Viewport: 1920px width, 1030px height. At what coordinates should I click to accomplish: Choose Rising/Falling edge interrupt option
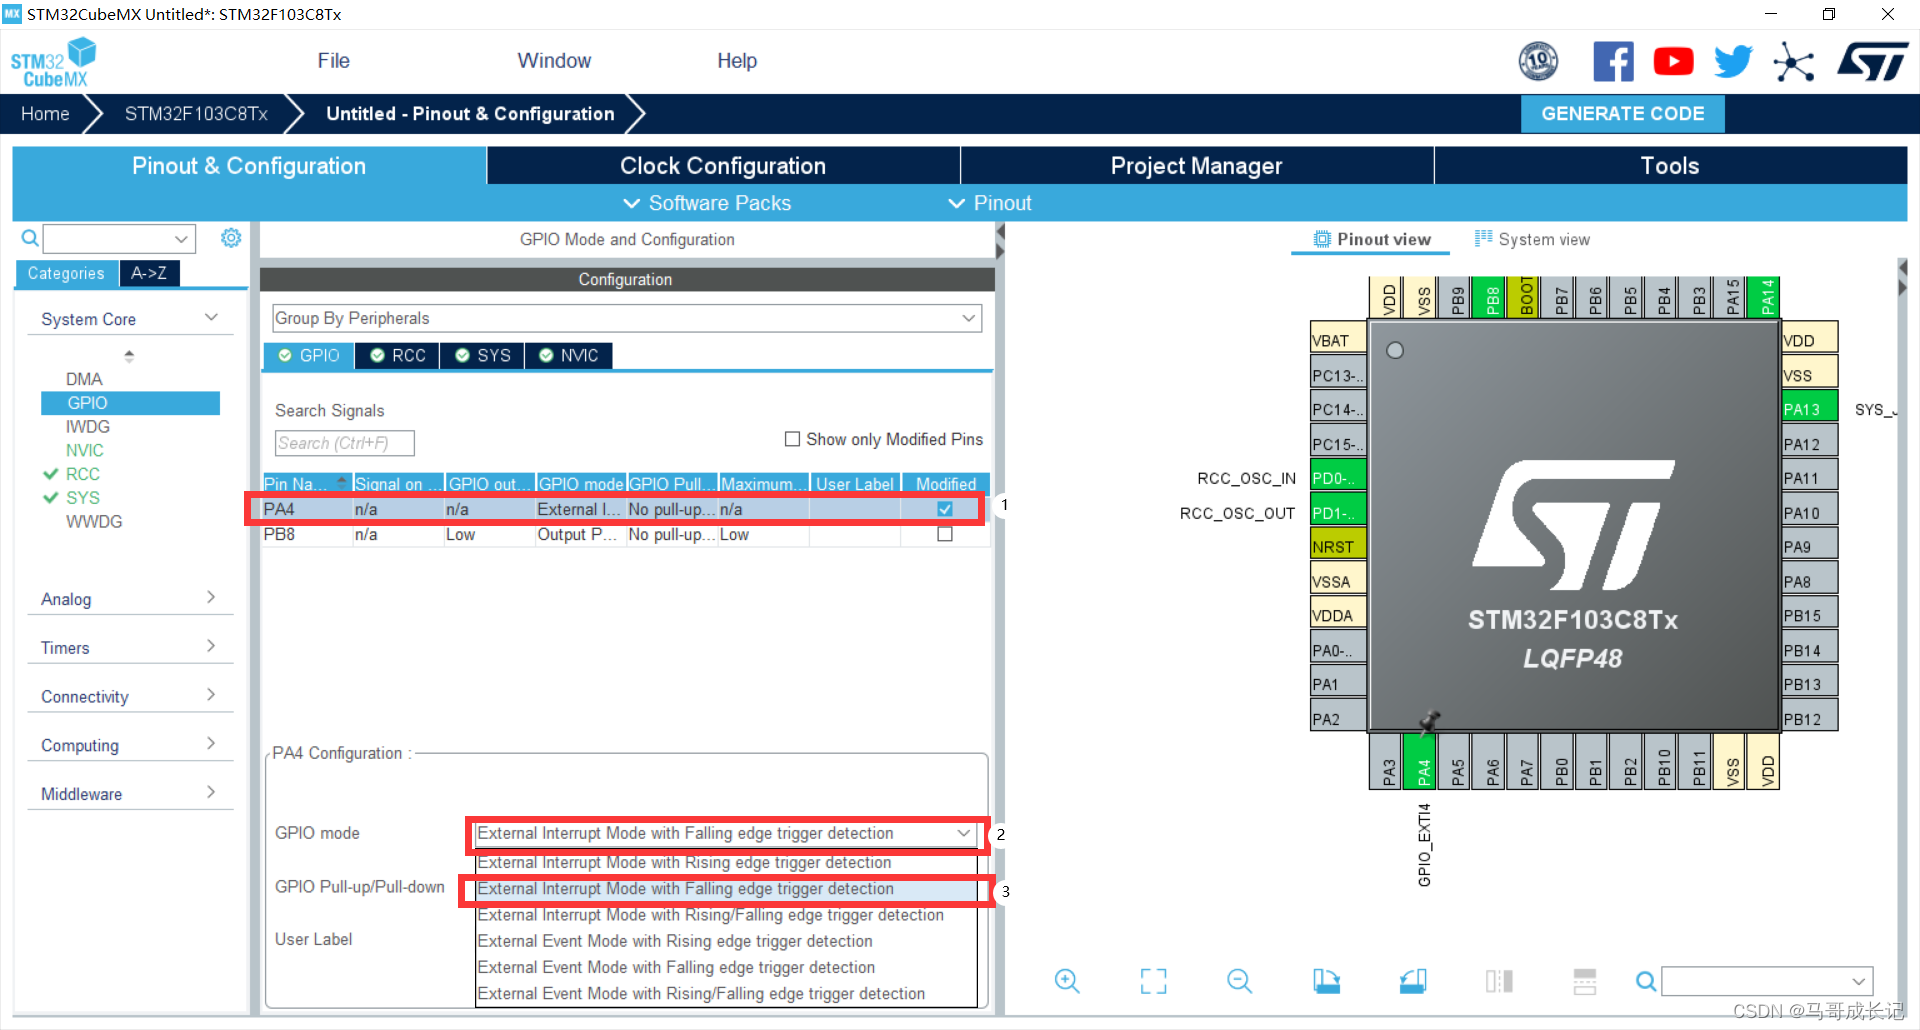point(725,915)
